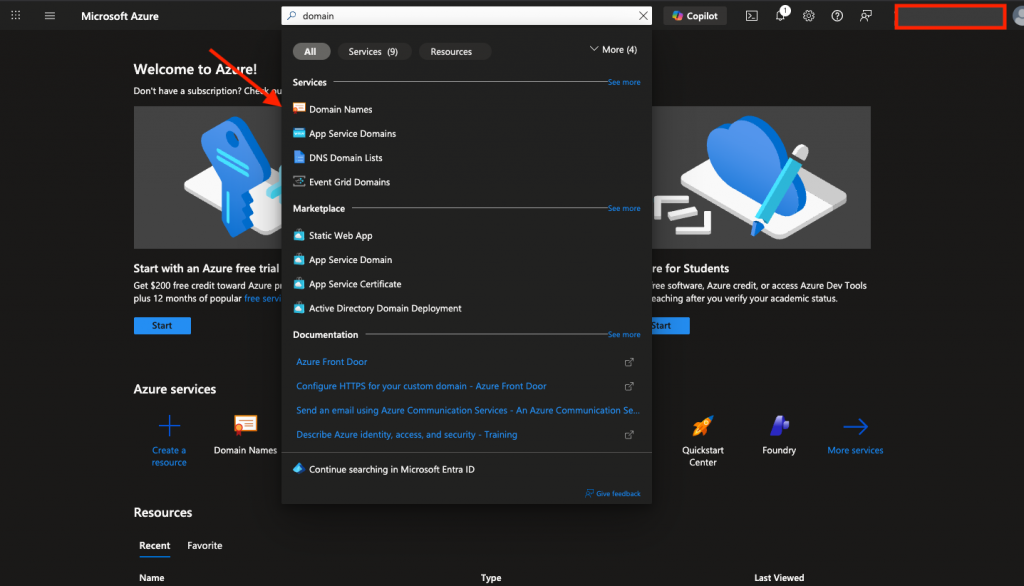Click the free trial key illustration

208,177
